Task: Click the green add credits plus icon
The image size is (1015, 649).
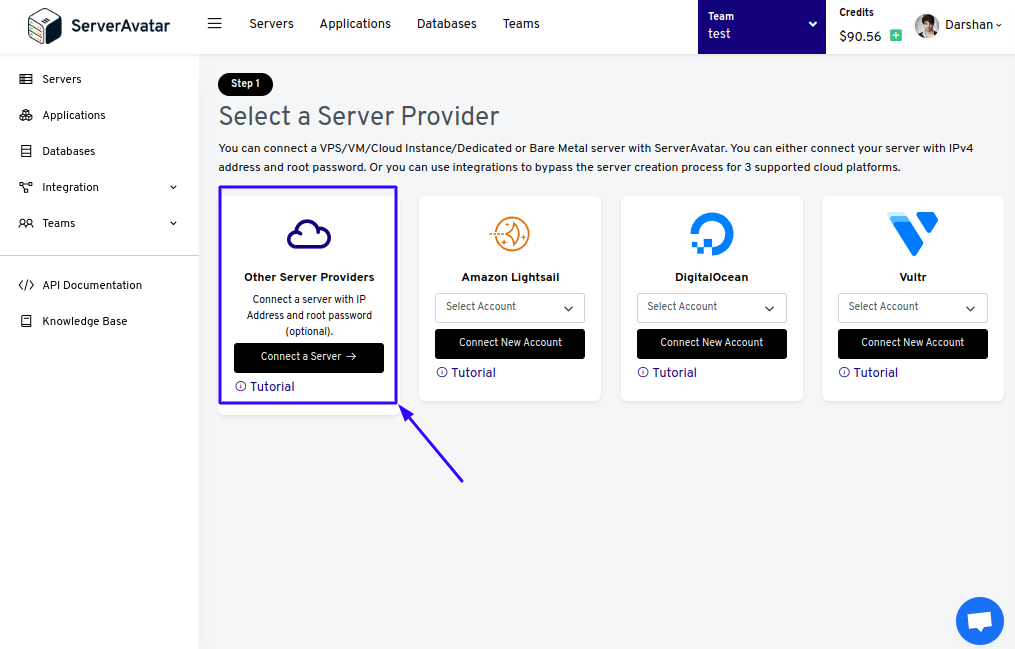Action: (896, 36)
